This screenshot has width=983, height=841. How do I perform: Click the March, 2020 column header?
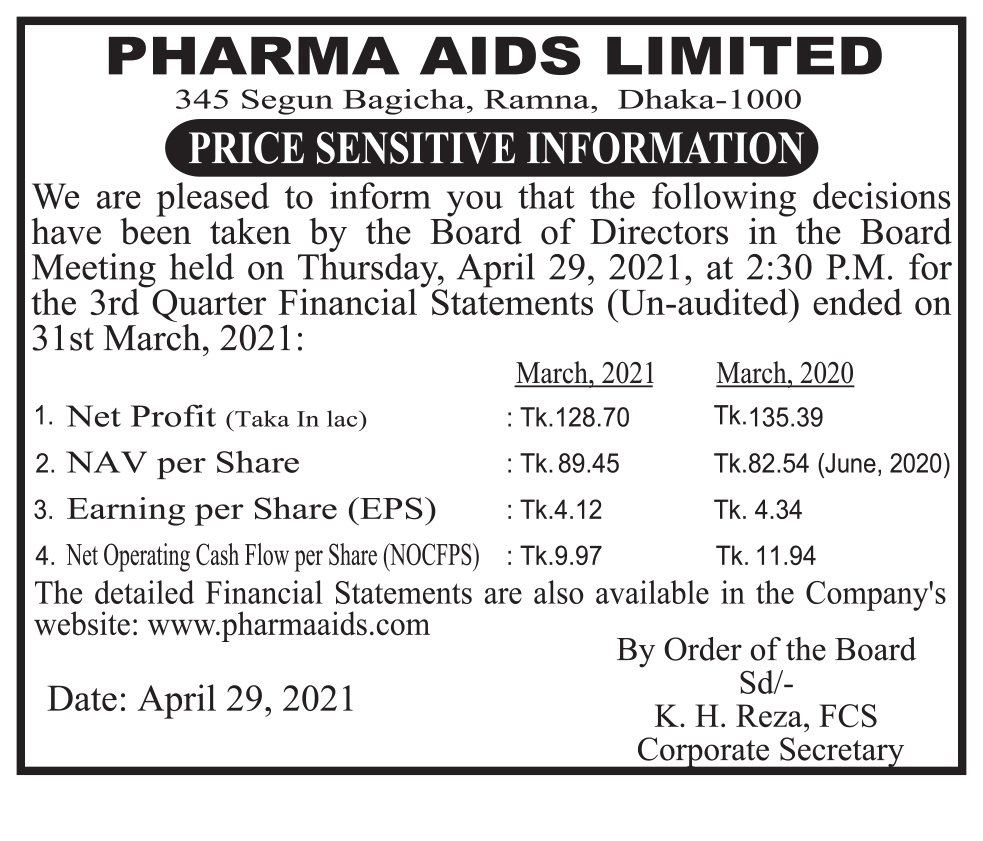785,375
